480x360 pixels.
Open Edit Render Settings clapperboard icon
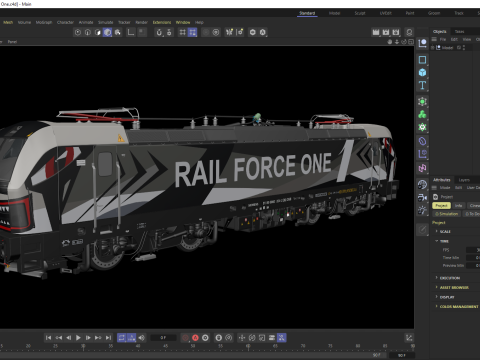point(396,32)
